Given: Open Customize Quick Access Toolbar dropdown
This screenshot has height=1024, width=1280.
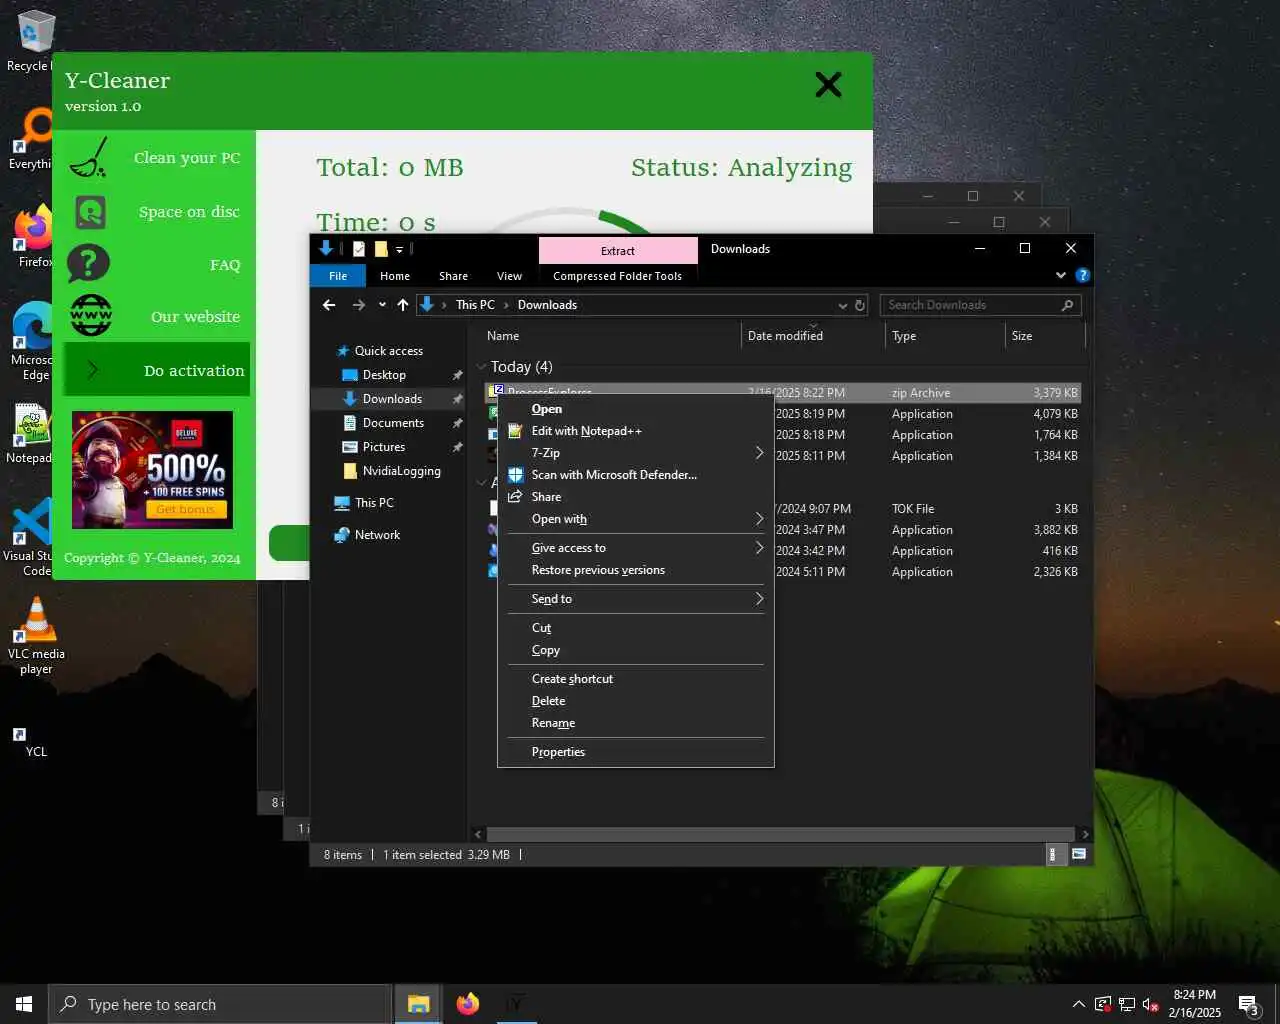Looking at the screenshot, I should click(x=399, y=249).
